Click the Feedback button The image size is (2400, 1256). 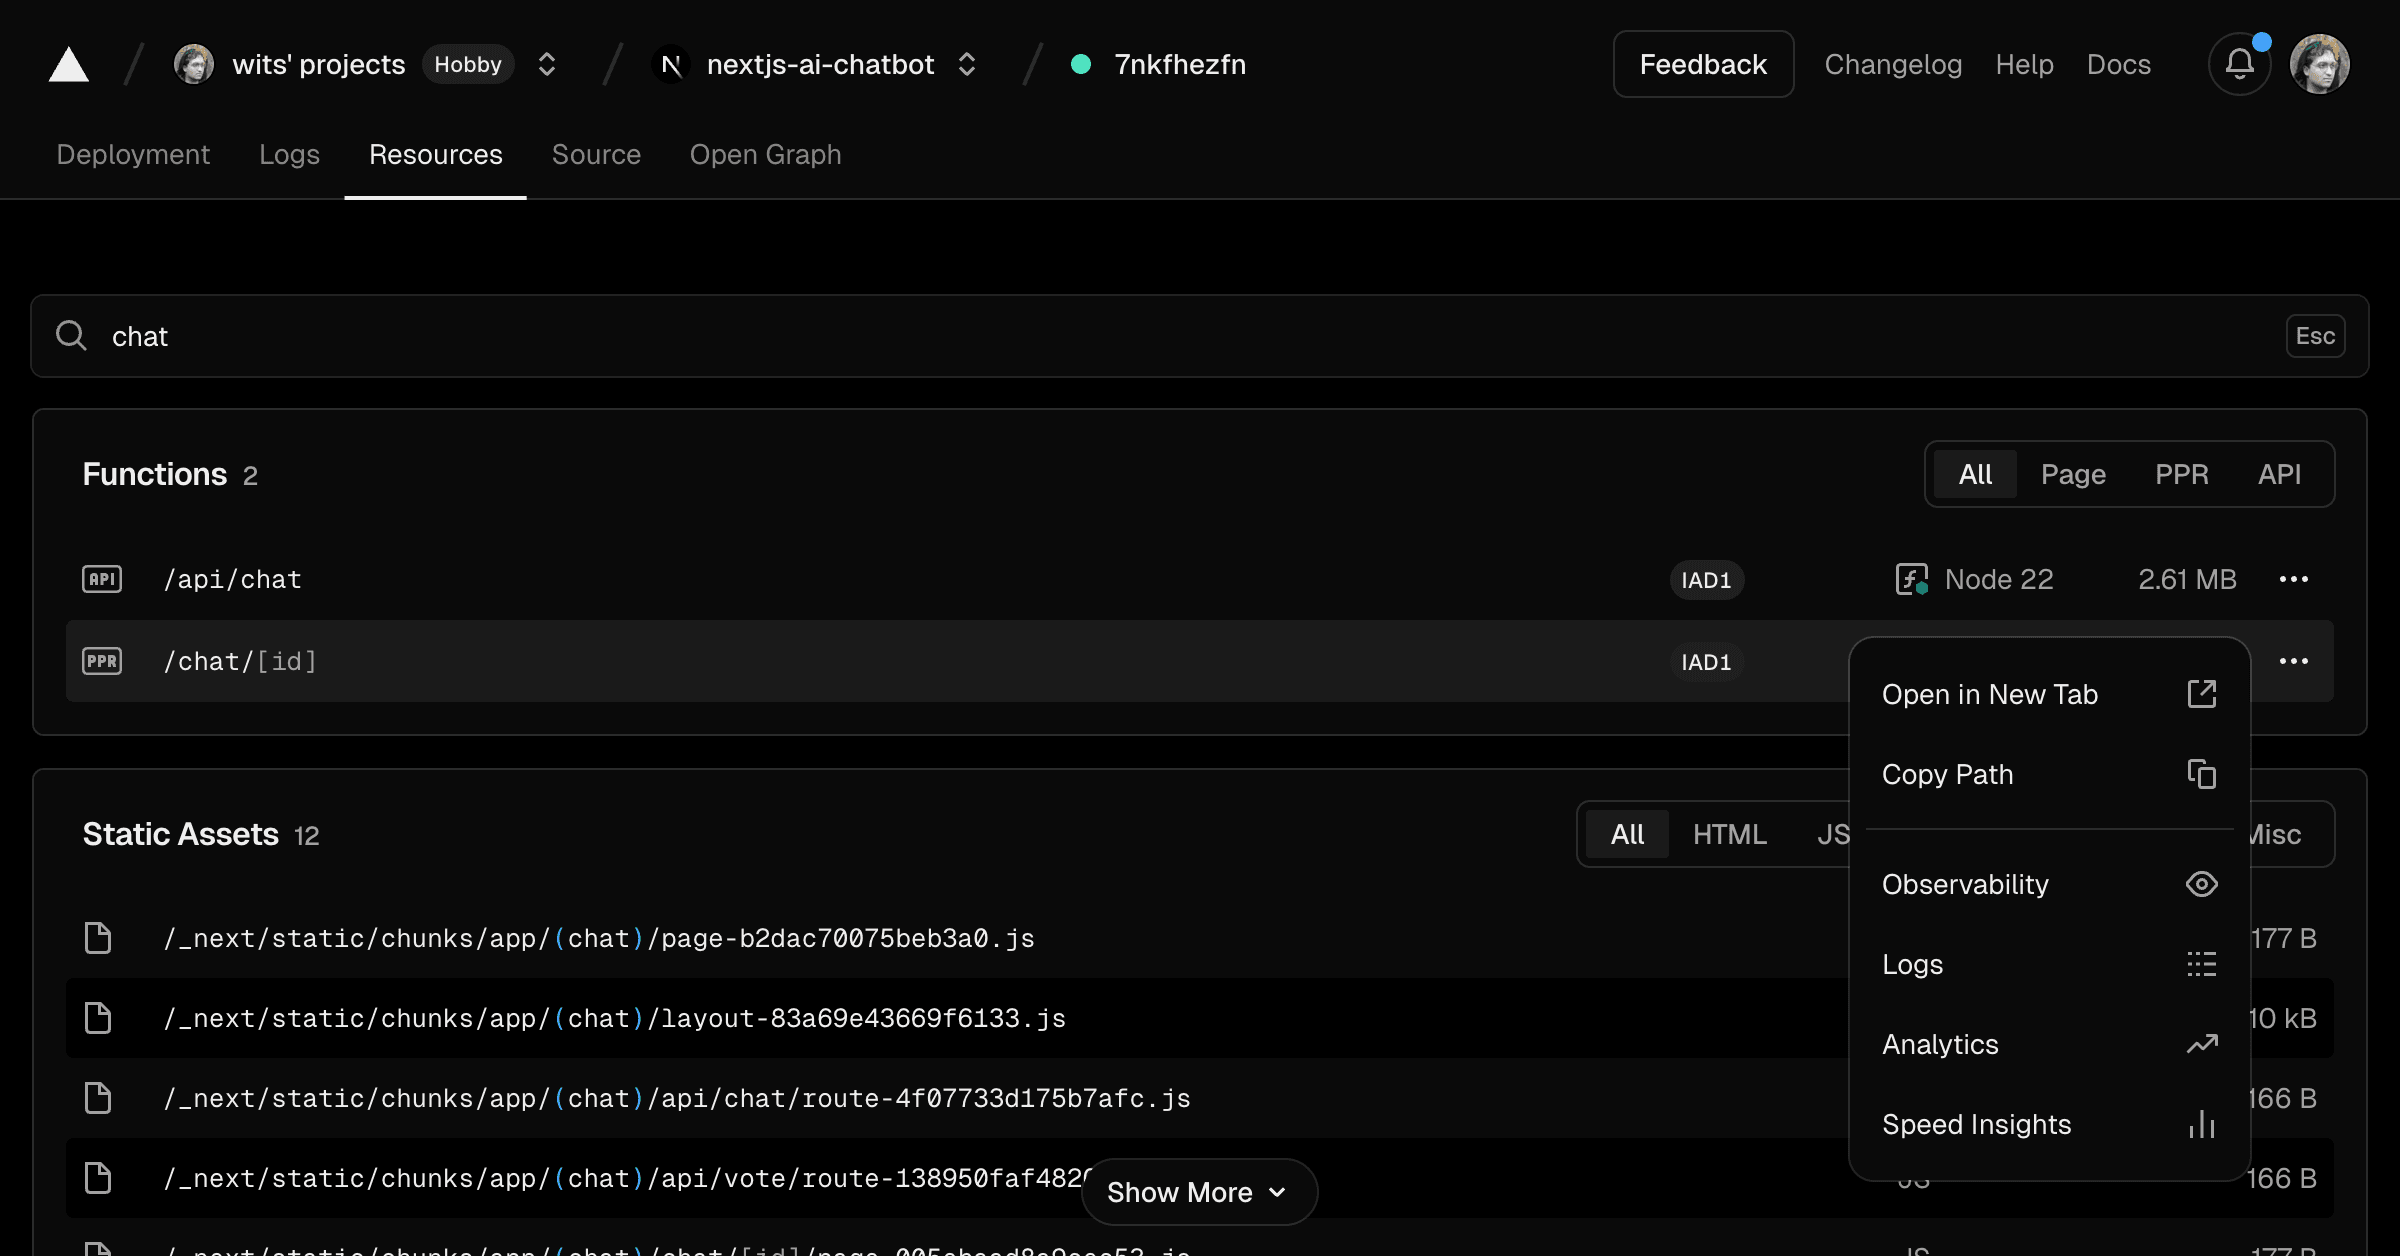click(1702, 63)
